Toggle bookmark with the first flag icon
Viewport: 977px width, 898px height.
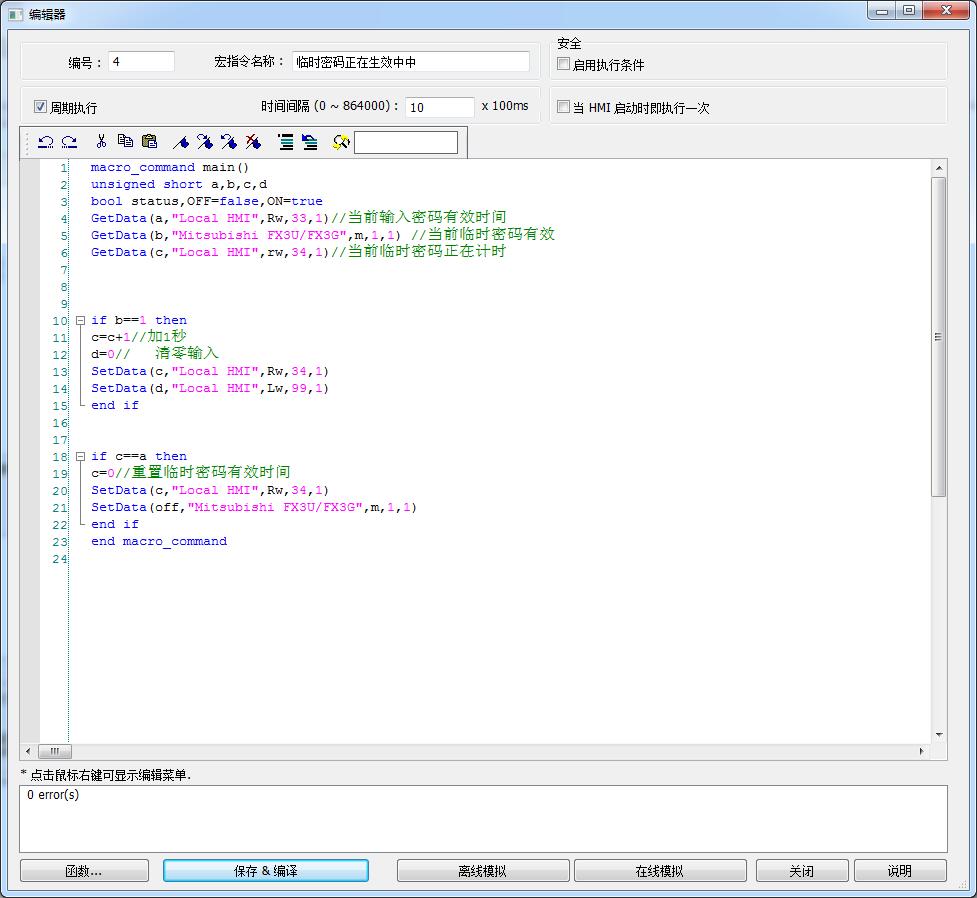tap(181, 142)
